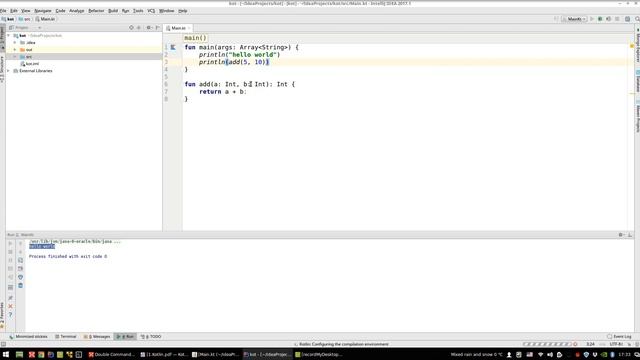Toggle soft-wrap in Run console
640x360 pixels.
[20, 260]
